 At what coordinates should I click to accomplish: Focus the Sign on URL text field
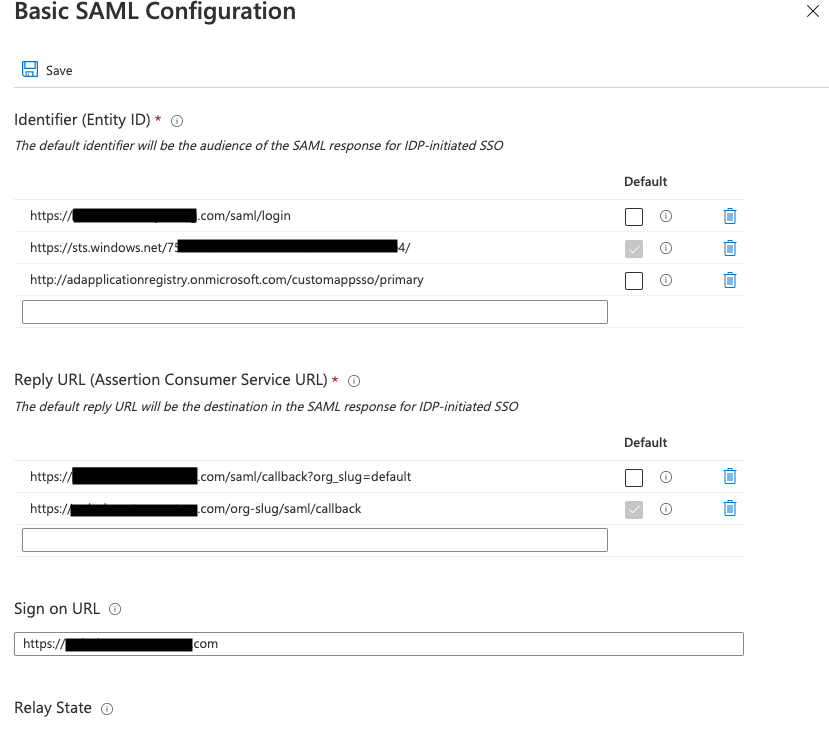pyautogui.click(x=379, y=644)
